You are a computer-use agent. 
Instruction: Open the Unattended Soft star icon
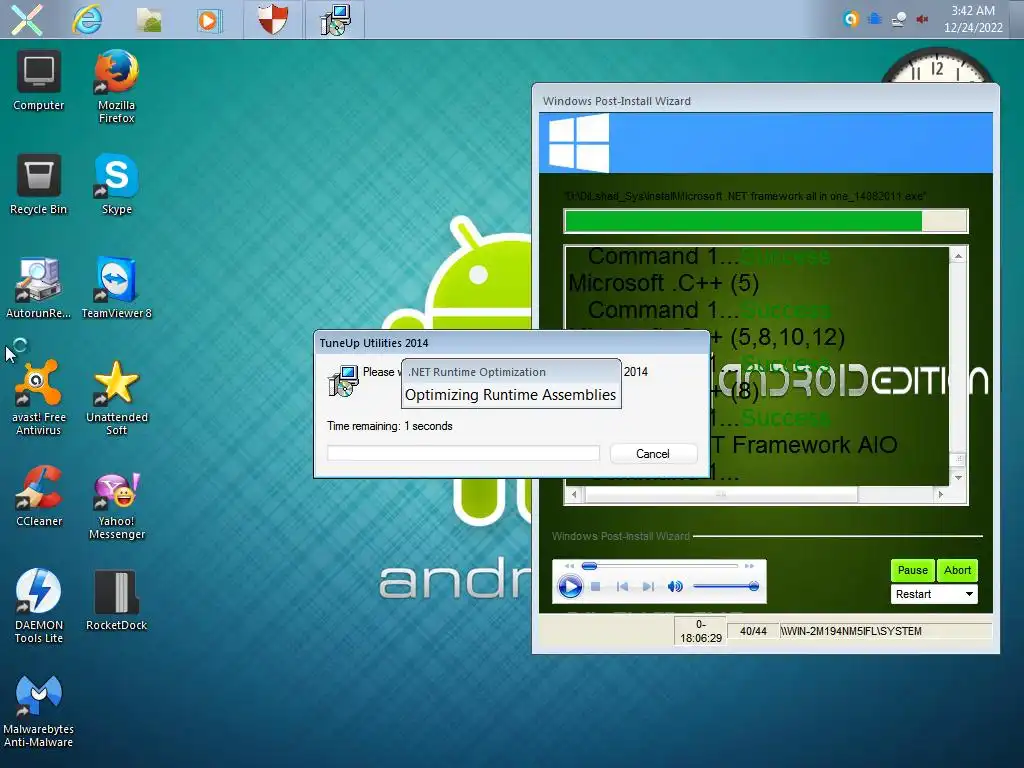coord(116,398)
